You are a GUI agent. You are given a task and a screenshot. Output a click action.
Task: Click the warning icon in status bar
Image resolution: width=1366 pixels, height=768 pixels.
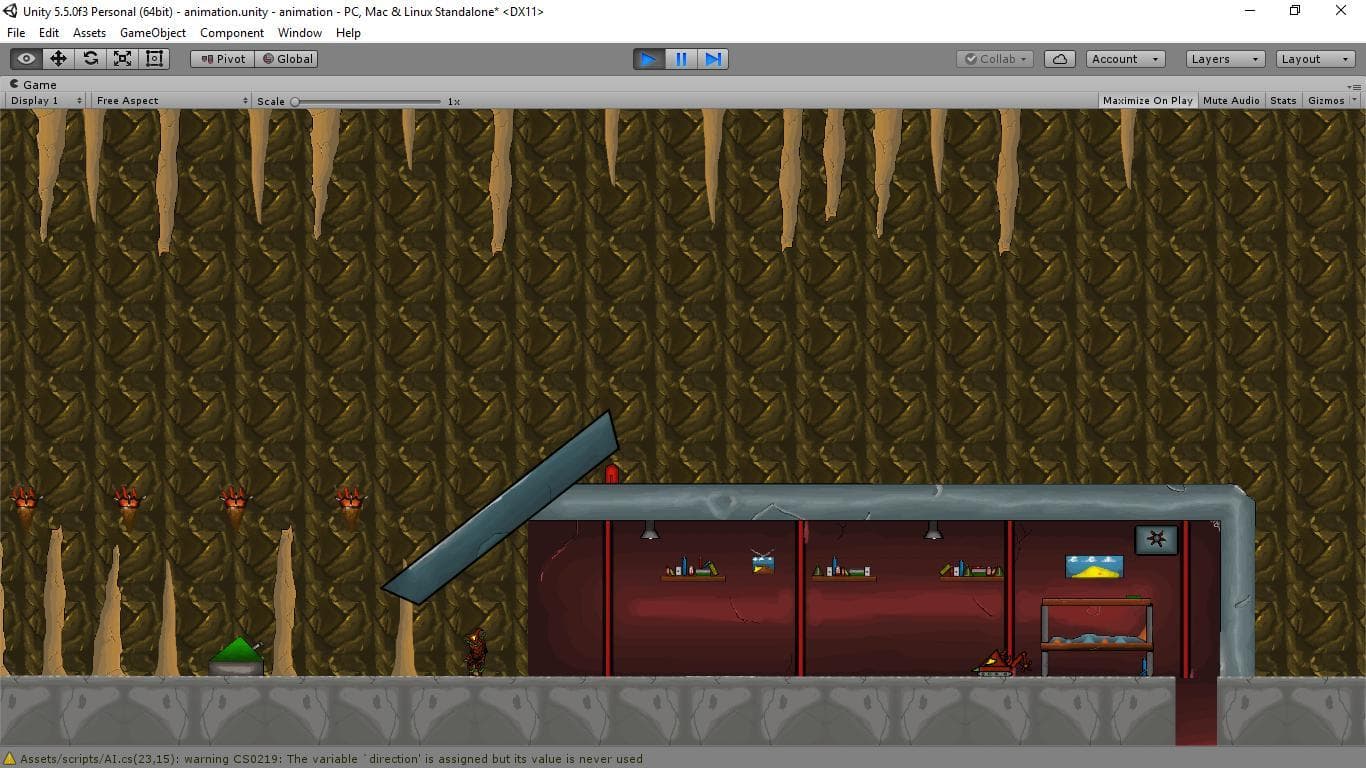(x=10, y=759)
